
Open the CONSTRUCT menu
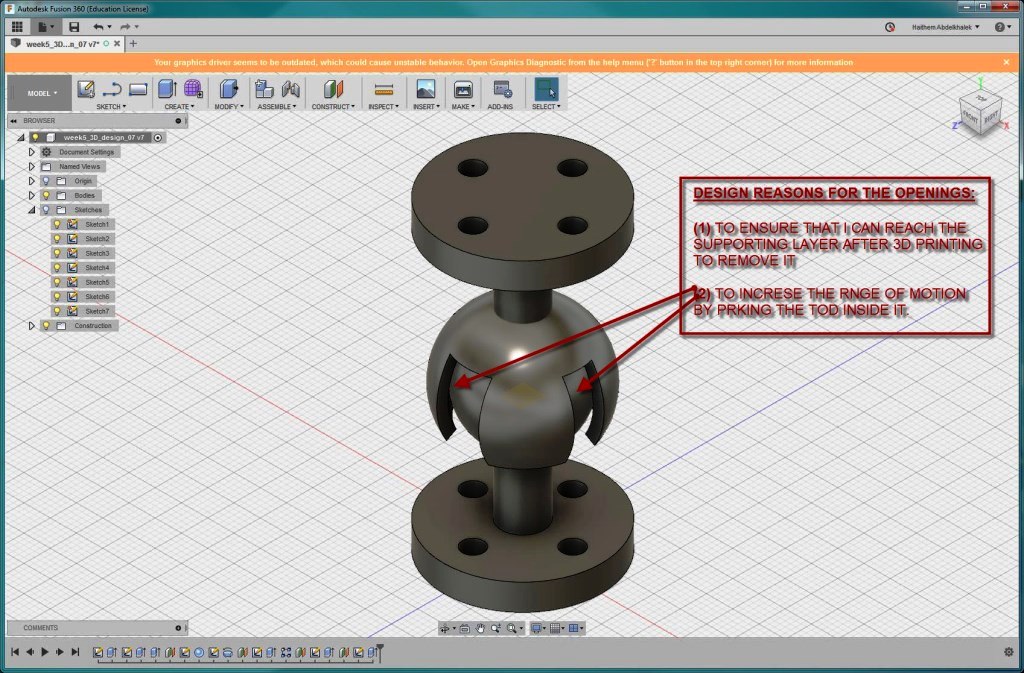pyautogui.click(x=333, y=106)
